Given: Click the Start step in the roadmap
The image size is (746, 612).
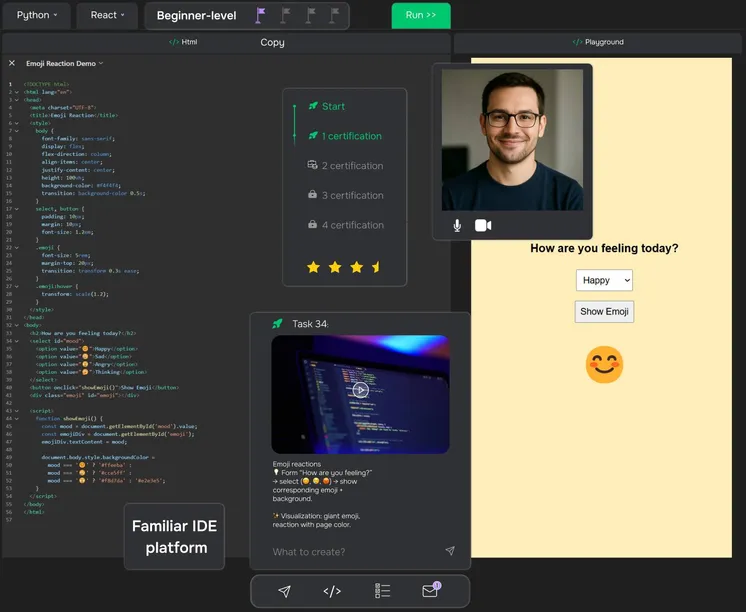Looking at the screenshot, I should (x=333, y=106).
